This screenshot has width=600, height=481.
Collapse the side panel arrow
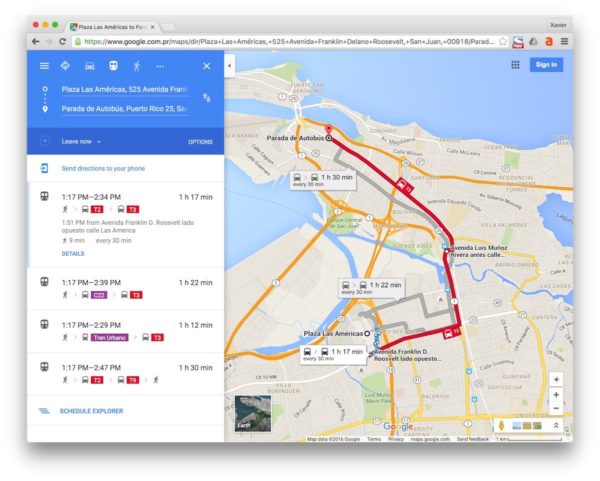coord(229,66)
